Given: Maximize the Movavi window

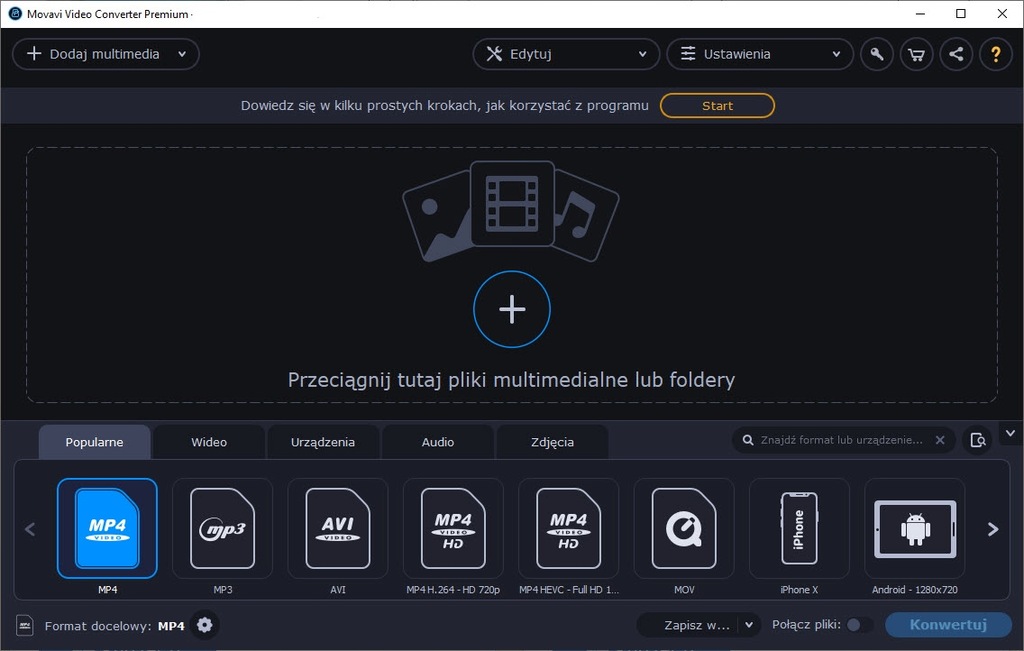Looking at the screenshot, I should pos(961,14).
